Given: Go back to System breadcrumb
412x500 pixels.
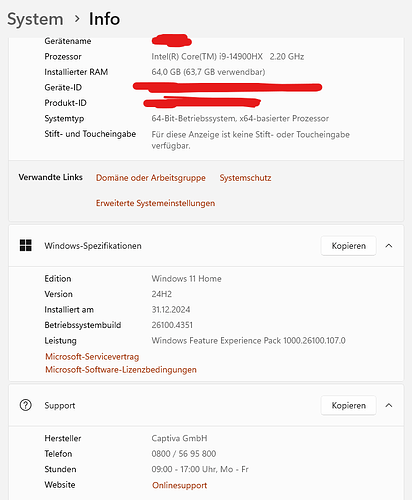Looking at the screenshot, I should 35,19.
